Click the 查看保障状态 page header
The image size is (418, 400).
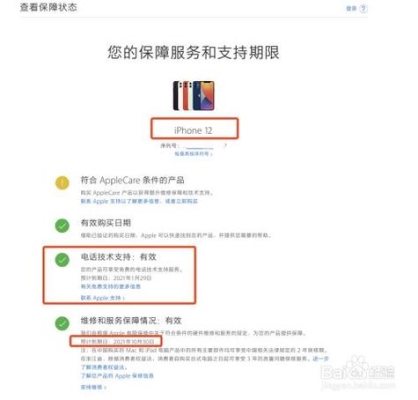49,7
